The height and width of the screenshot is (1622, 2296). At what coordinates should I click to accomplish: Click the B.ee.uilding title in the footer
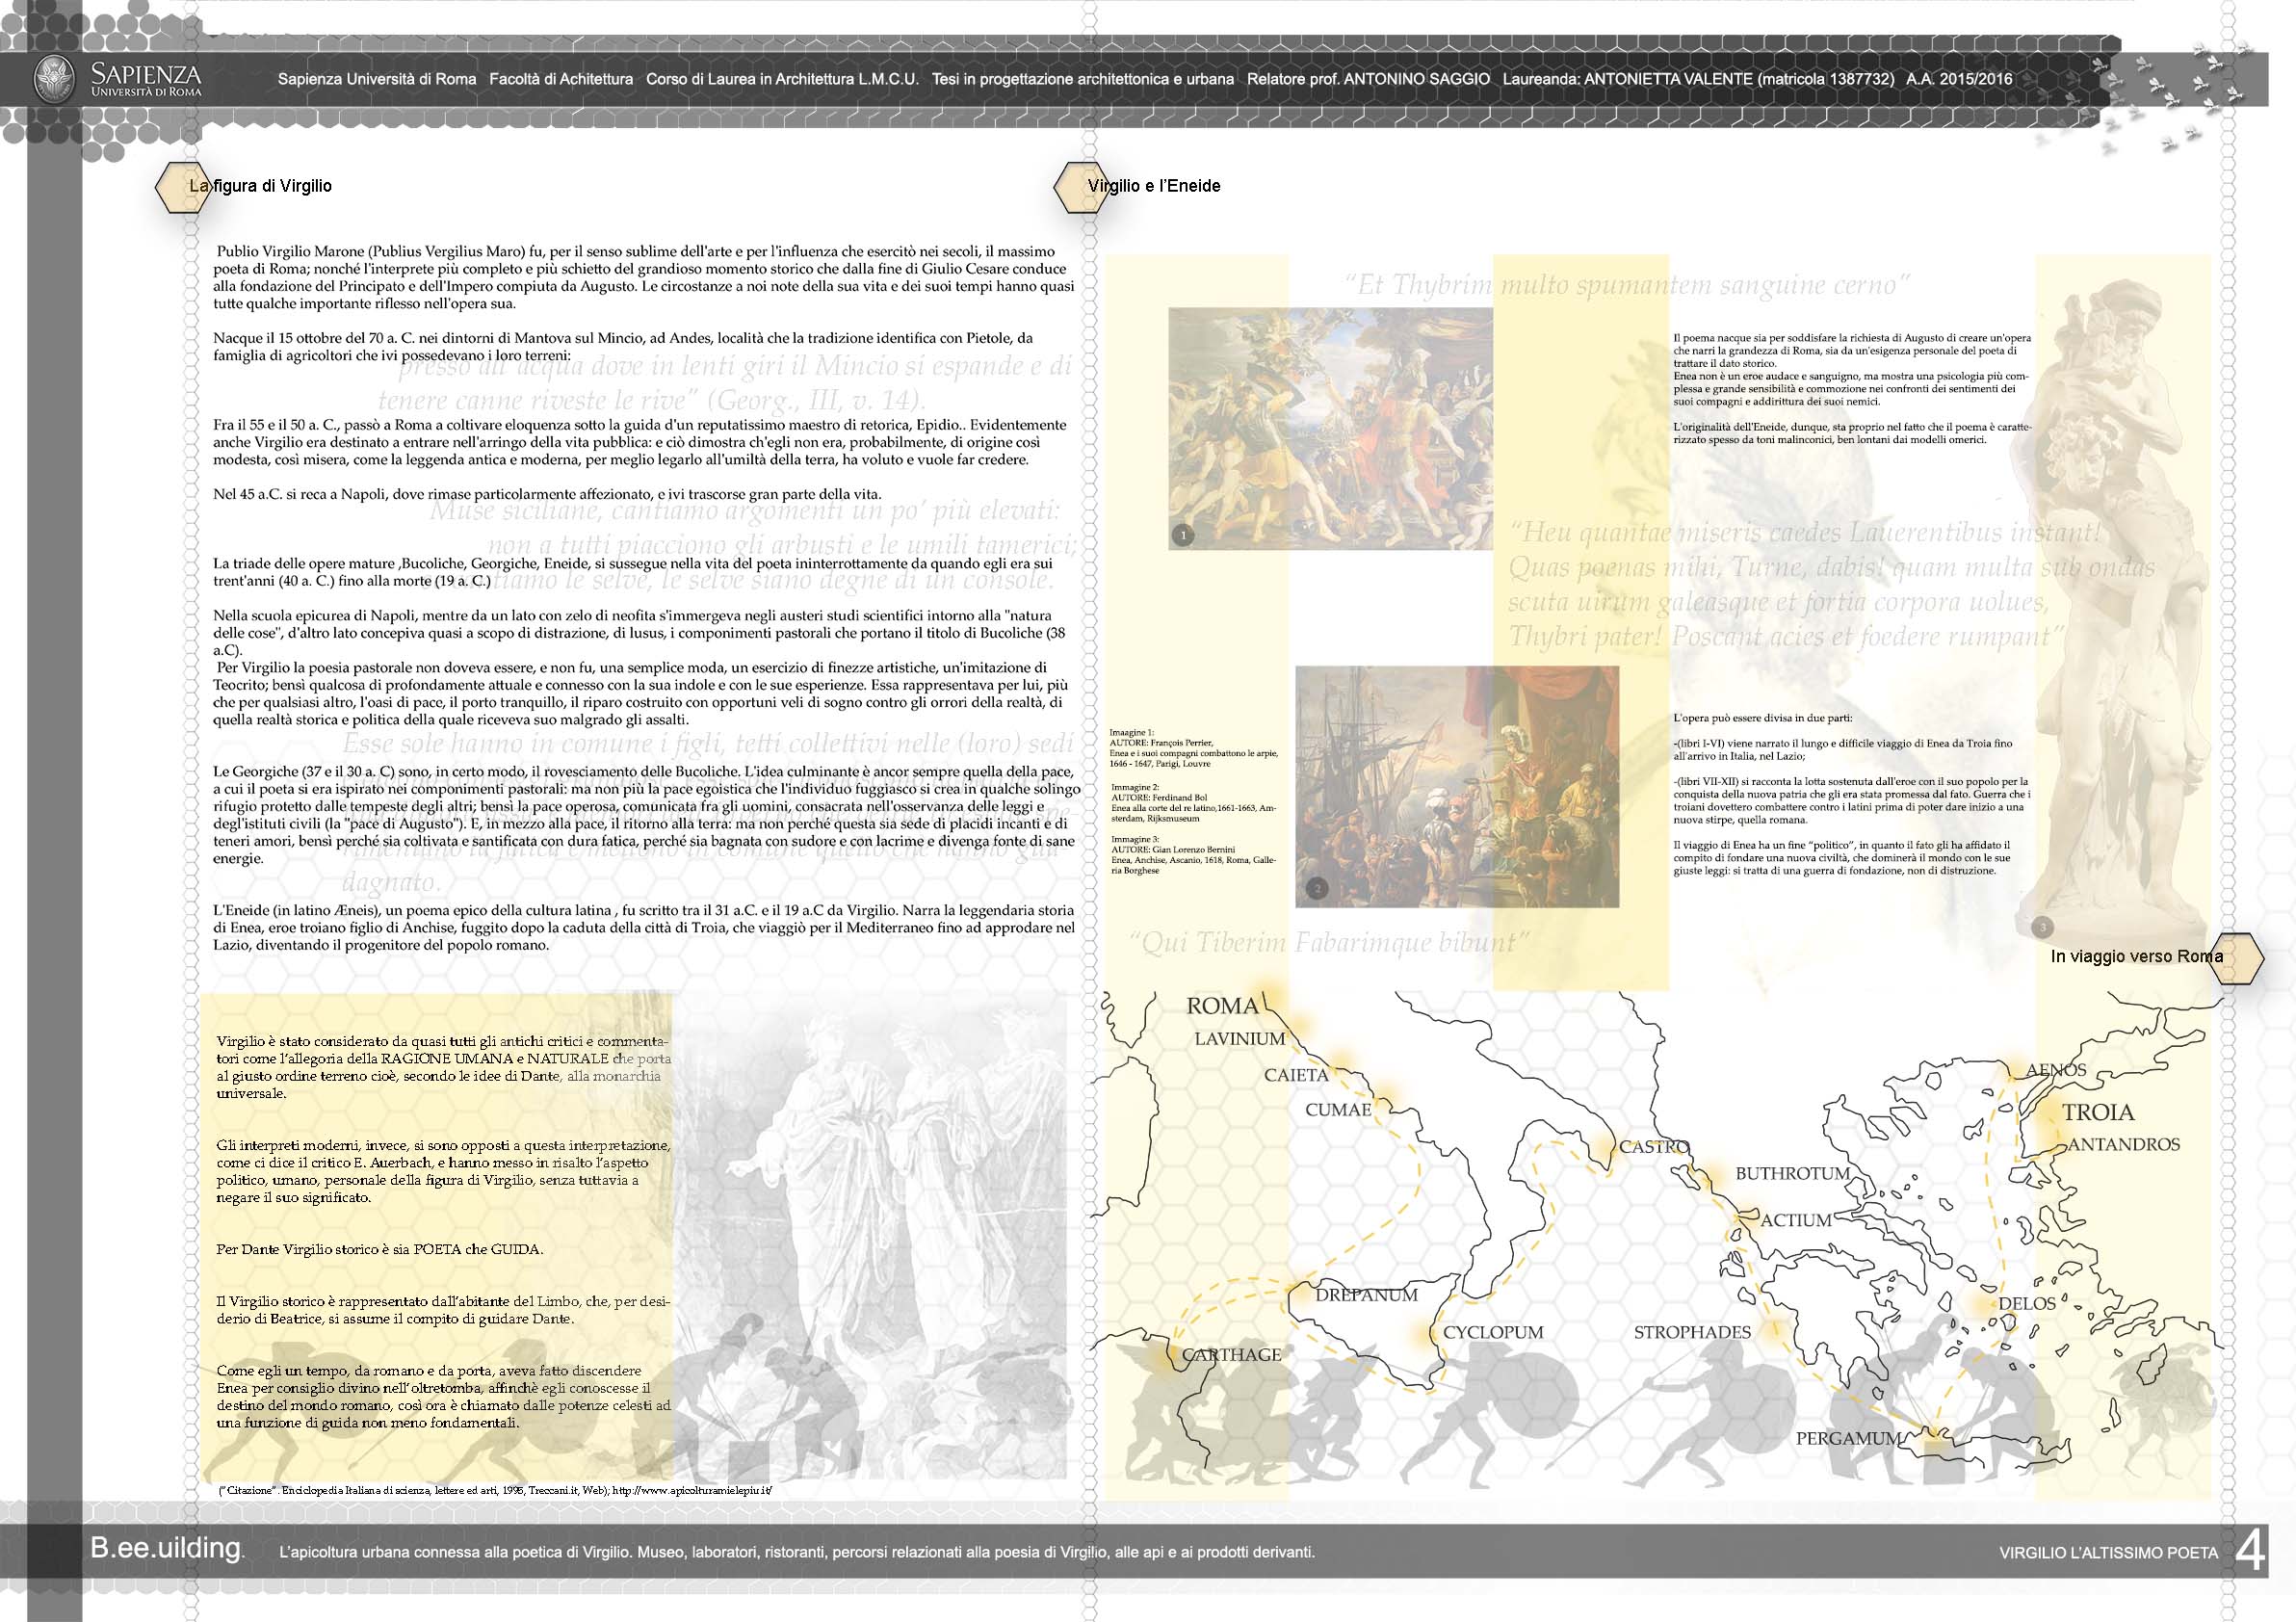pos(166,1549)
